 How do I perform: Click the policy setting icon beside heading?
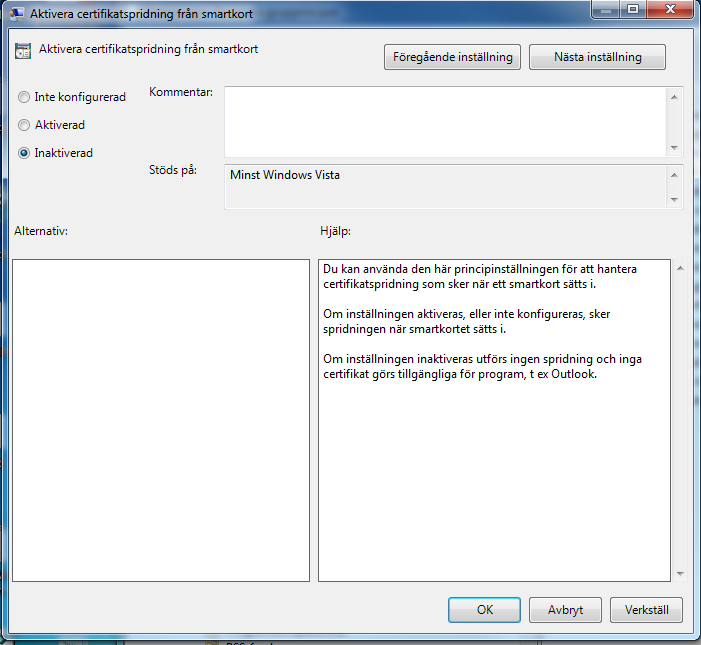[x=23, y=51]
